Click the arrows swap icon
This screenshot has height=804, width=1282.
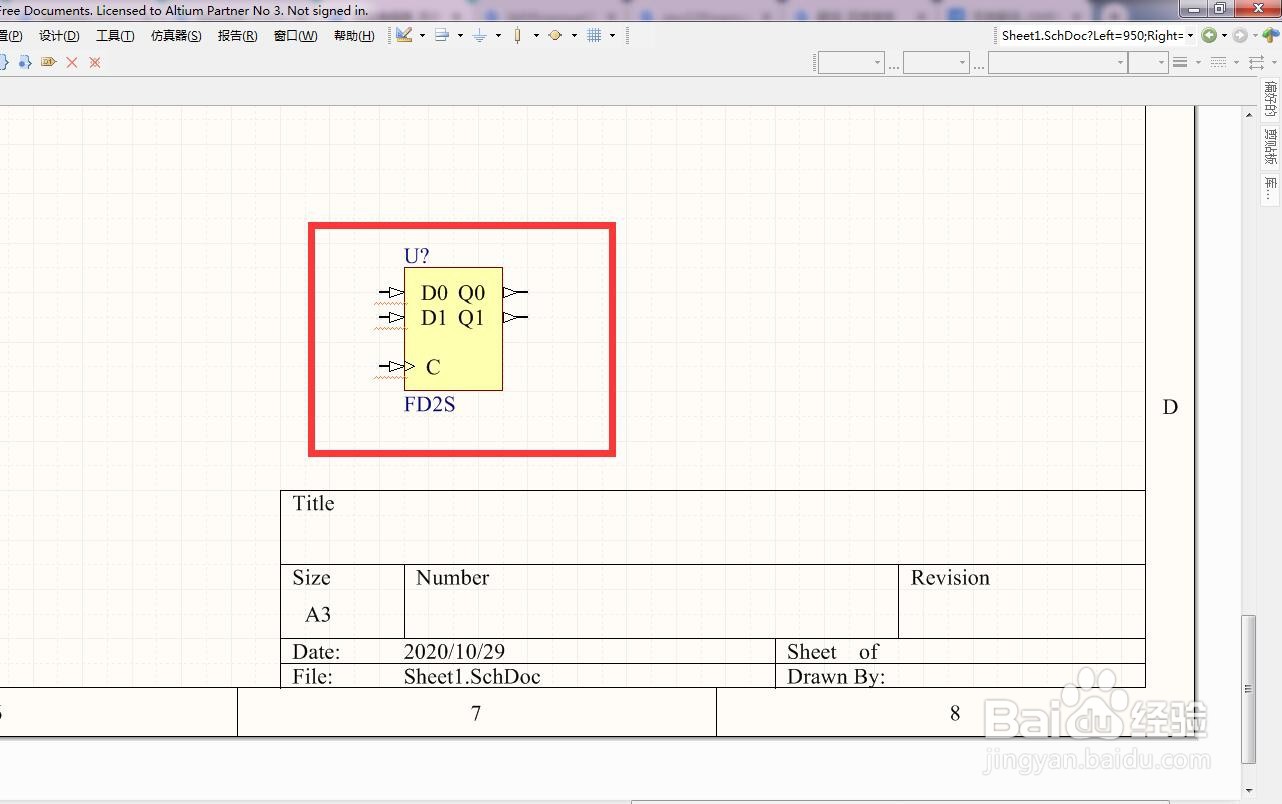point(1256,62)
